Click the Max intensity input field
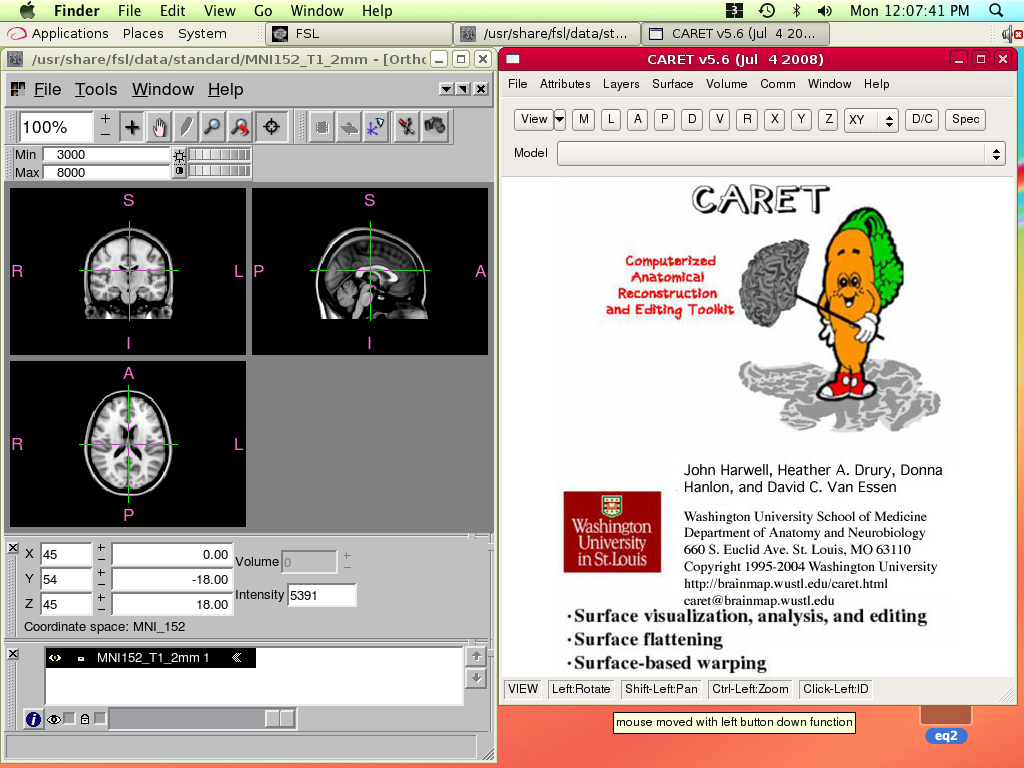This screenshot has height=768, width=1024. pyautogui.click(x=106, y=172)
